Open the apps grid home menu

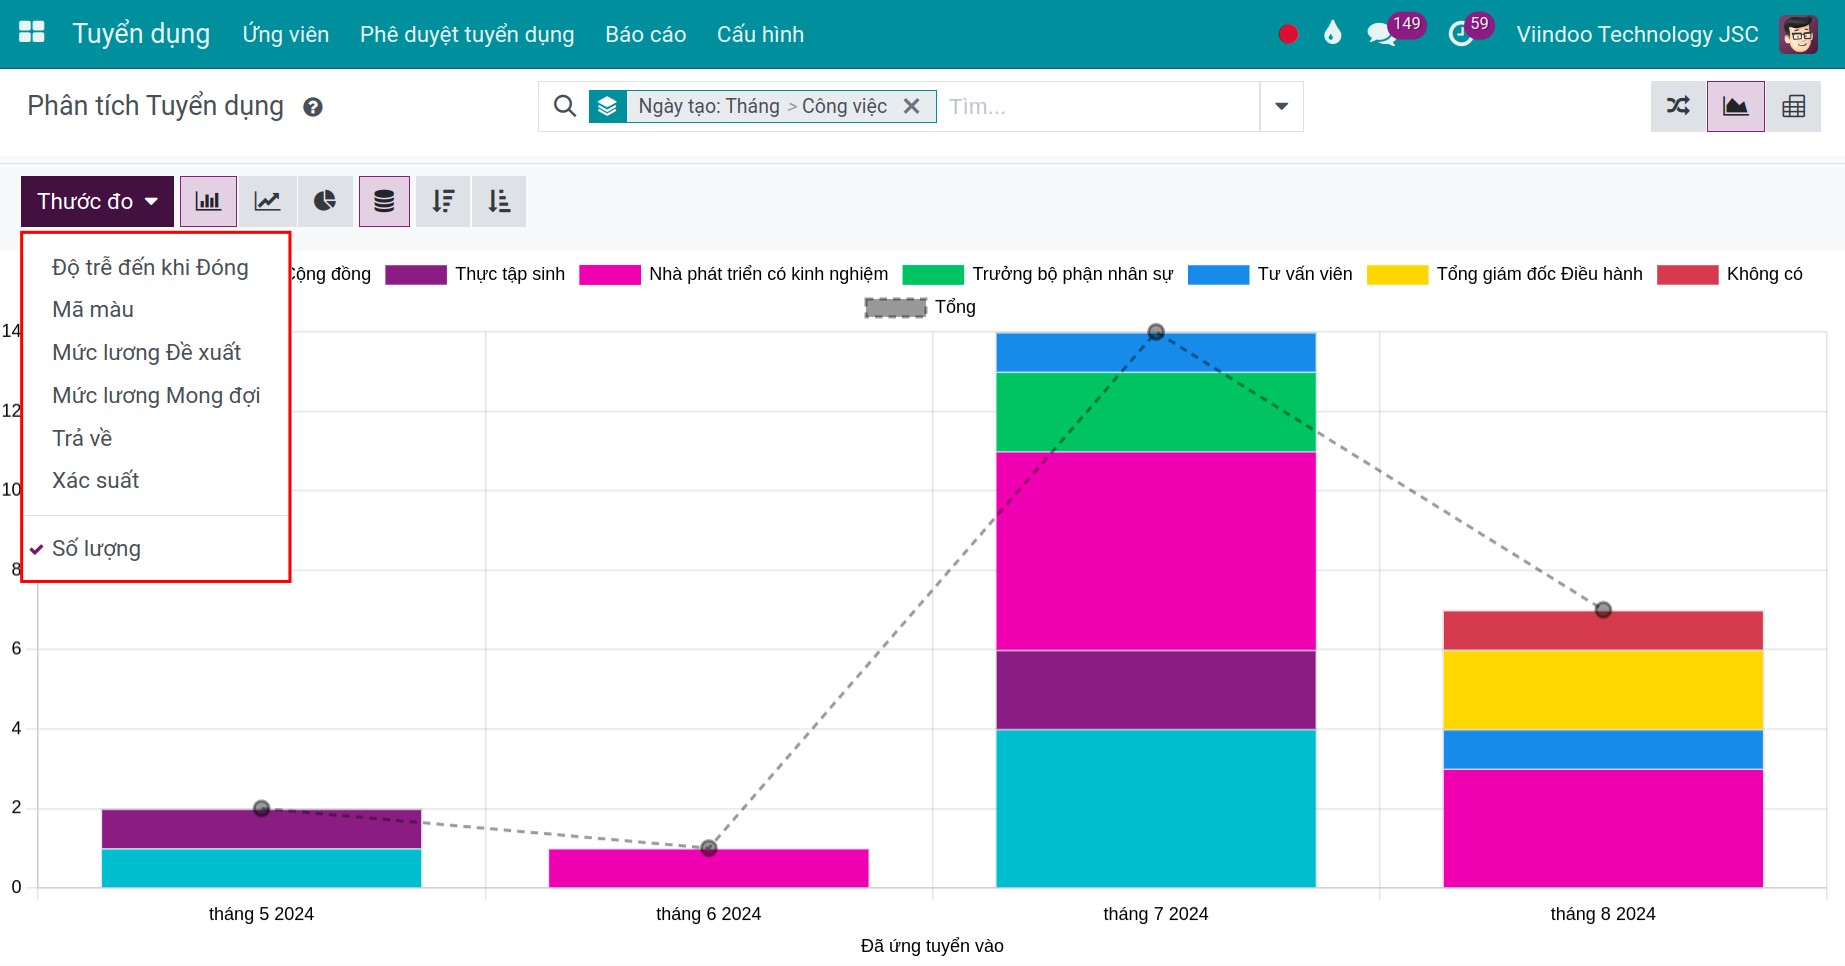[32, 33]
